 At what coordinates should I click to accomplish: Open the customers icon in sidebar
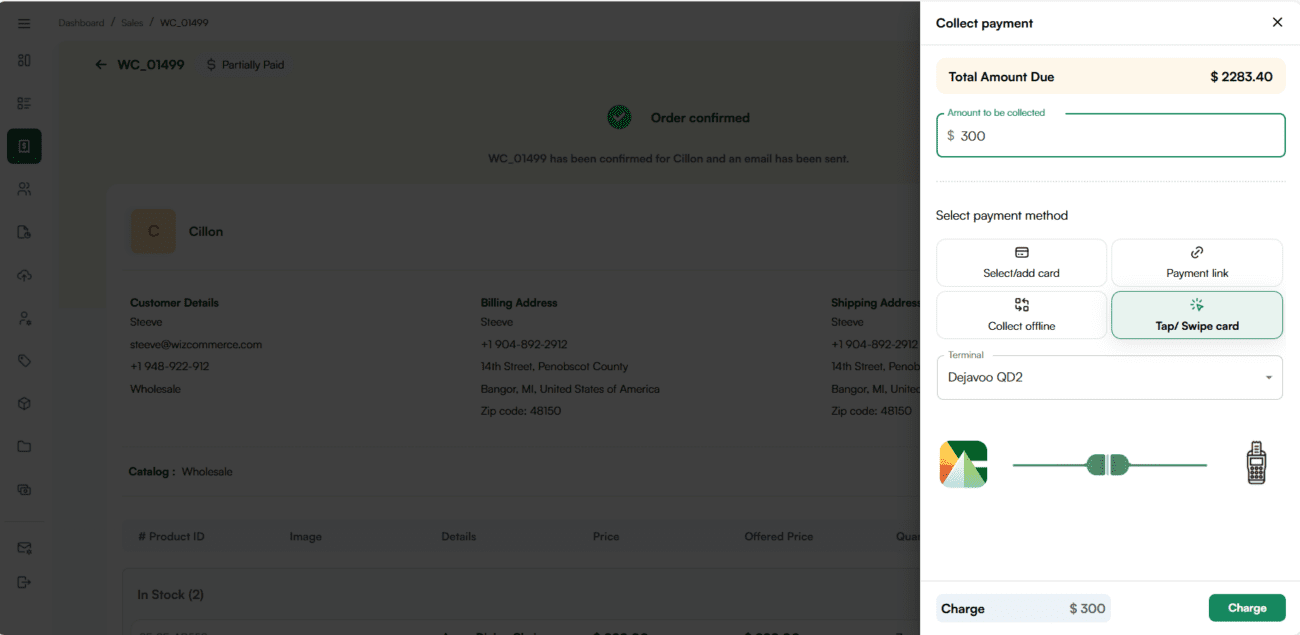24,189
